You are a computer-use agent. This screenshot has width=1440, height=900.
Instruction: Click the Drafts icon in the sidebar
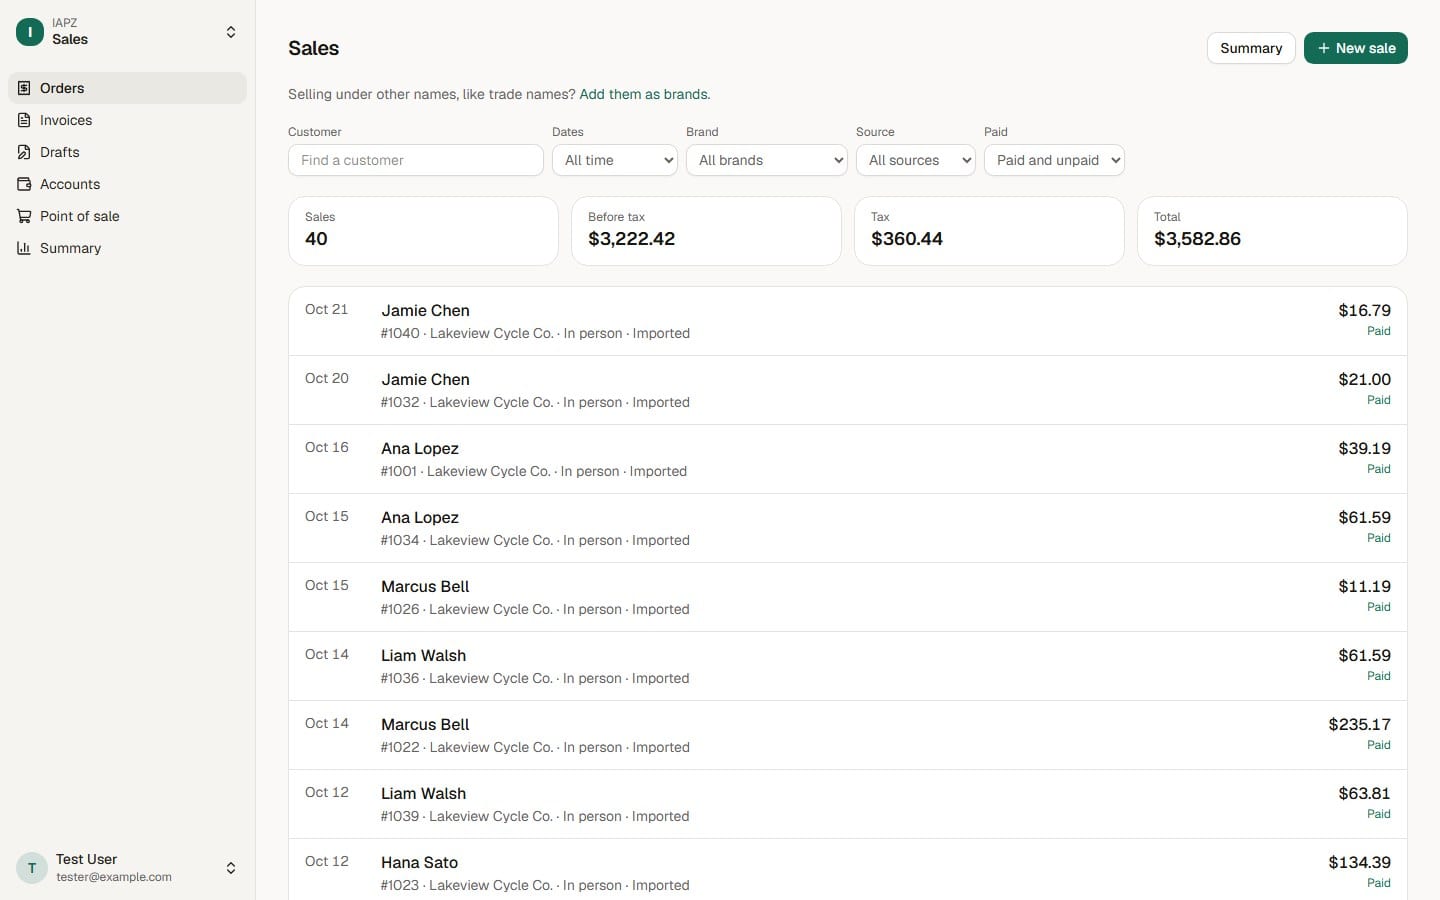[x=24, y=152]
